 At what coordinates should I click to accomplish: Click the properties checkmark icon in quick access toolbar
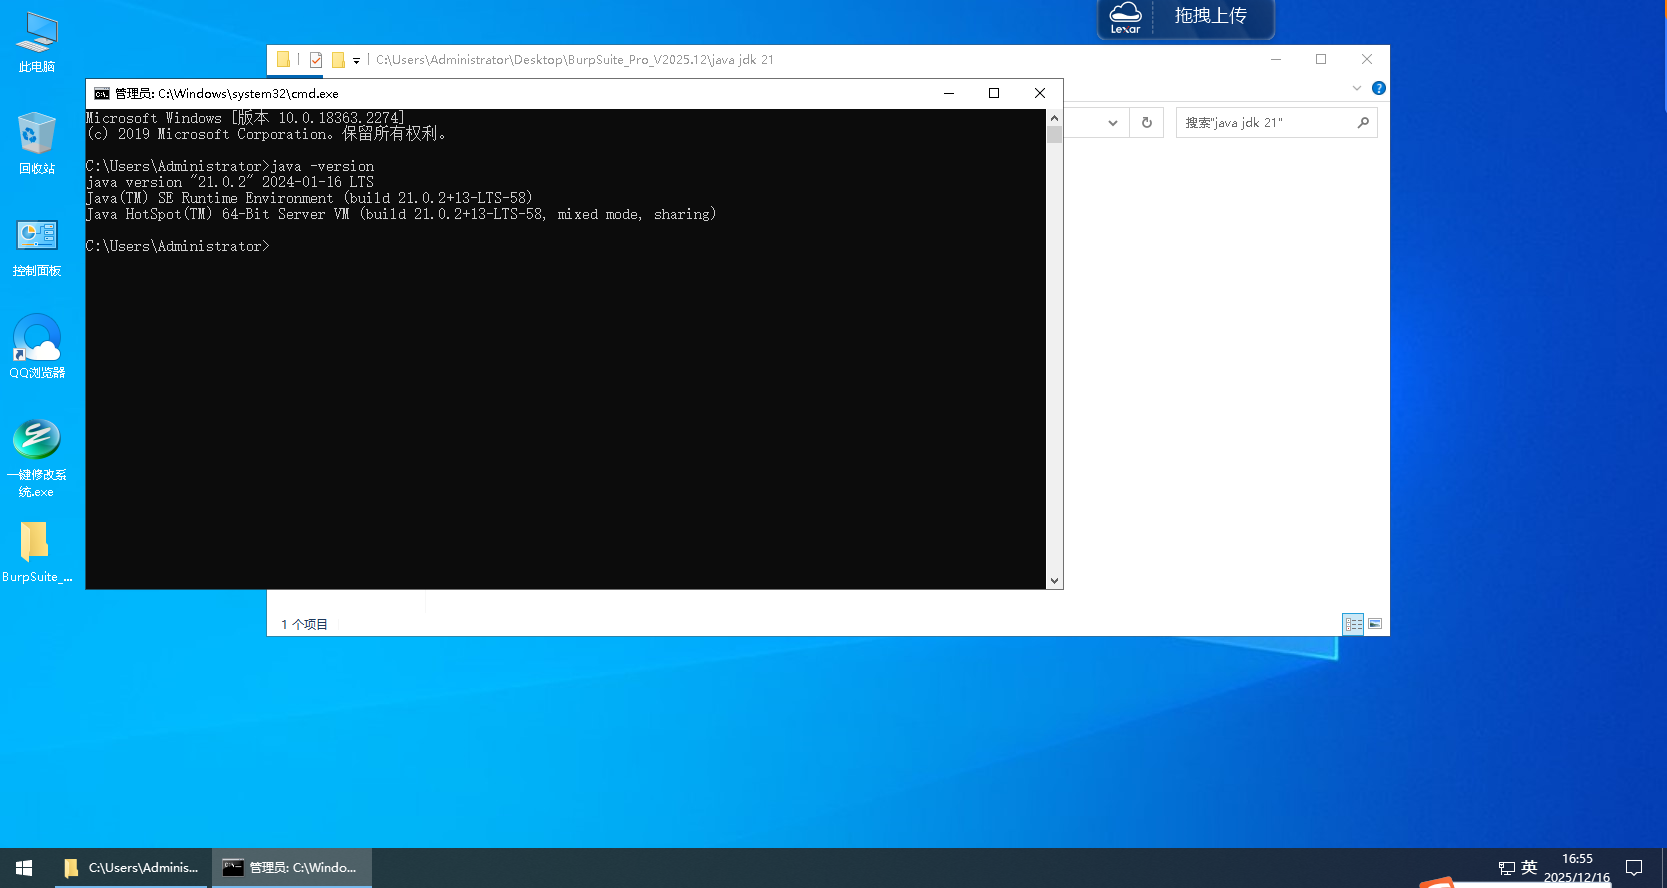coord(316,60)
